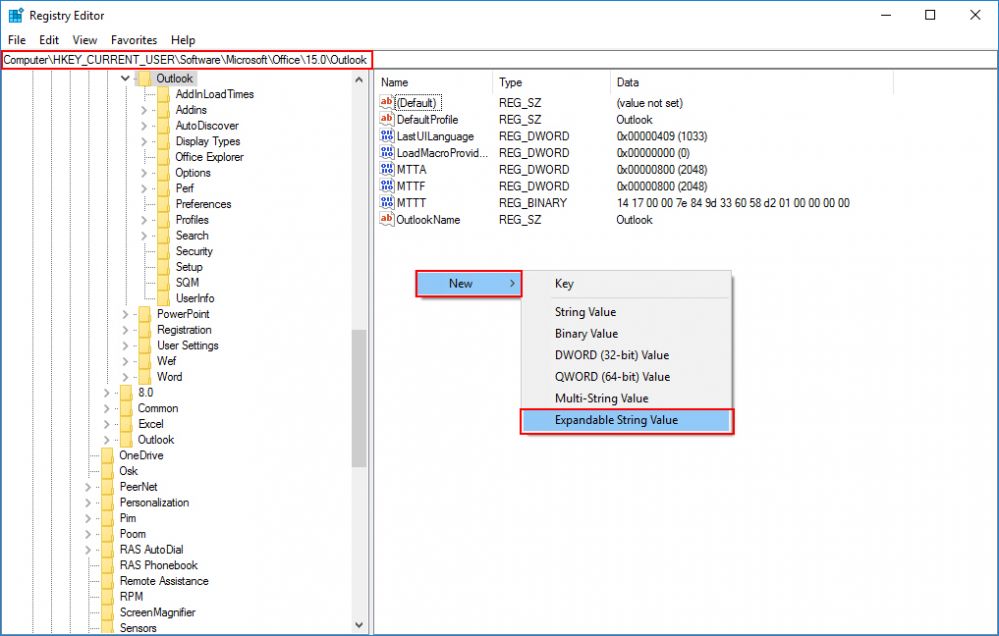Click the tree pane scroll-down arrow
999x636 pixels.
pos(359,625)
